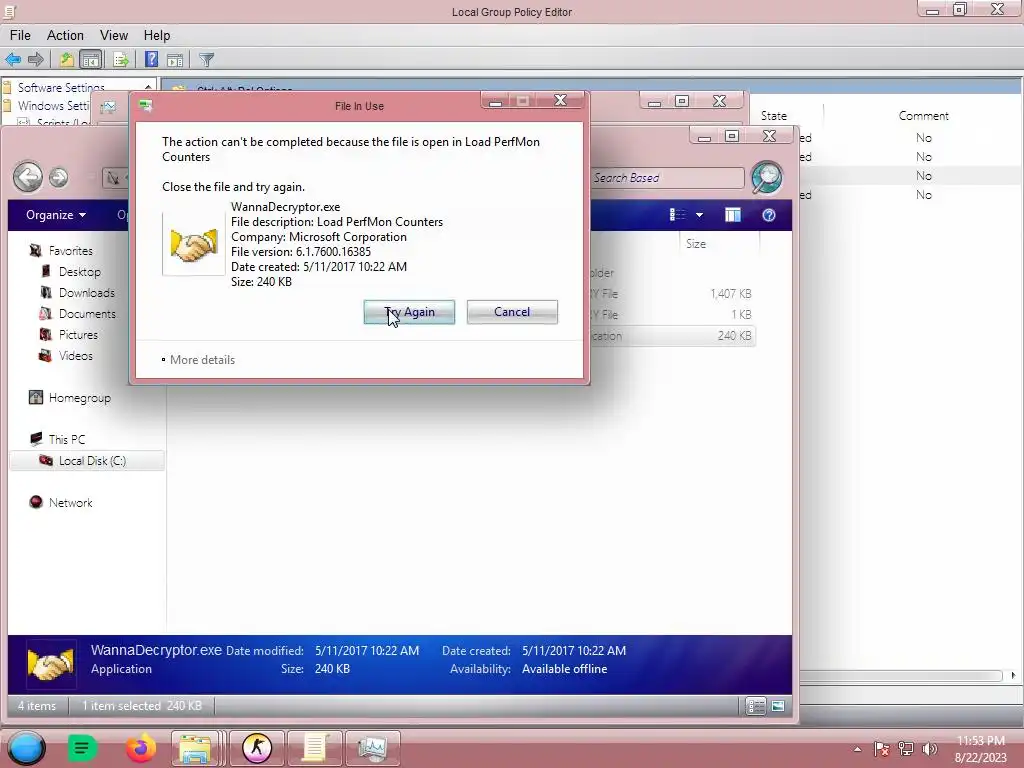Click the Comment column header
Screen dimensions: 1024x768
coord(923,116)
